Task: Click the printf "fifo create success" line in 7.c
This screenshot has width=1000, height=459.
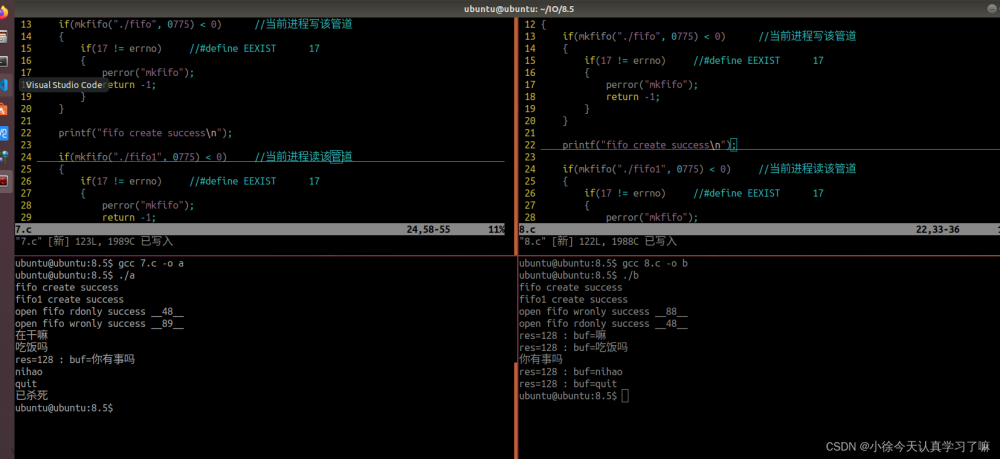Action: (x=145, y=133)
